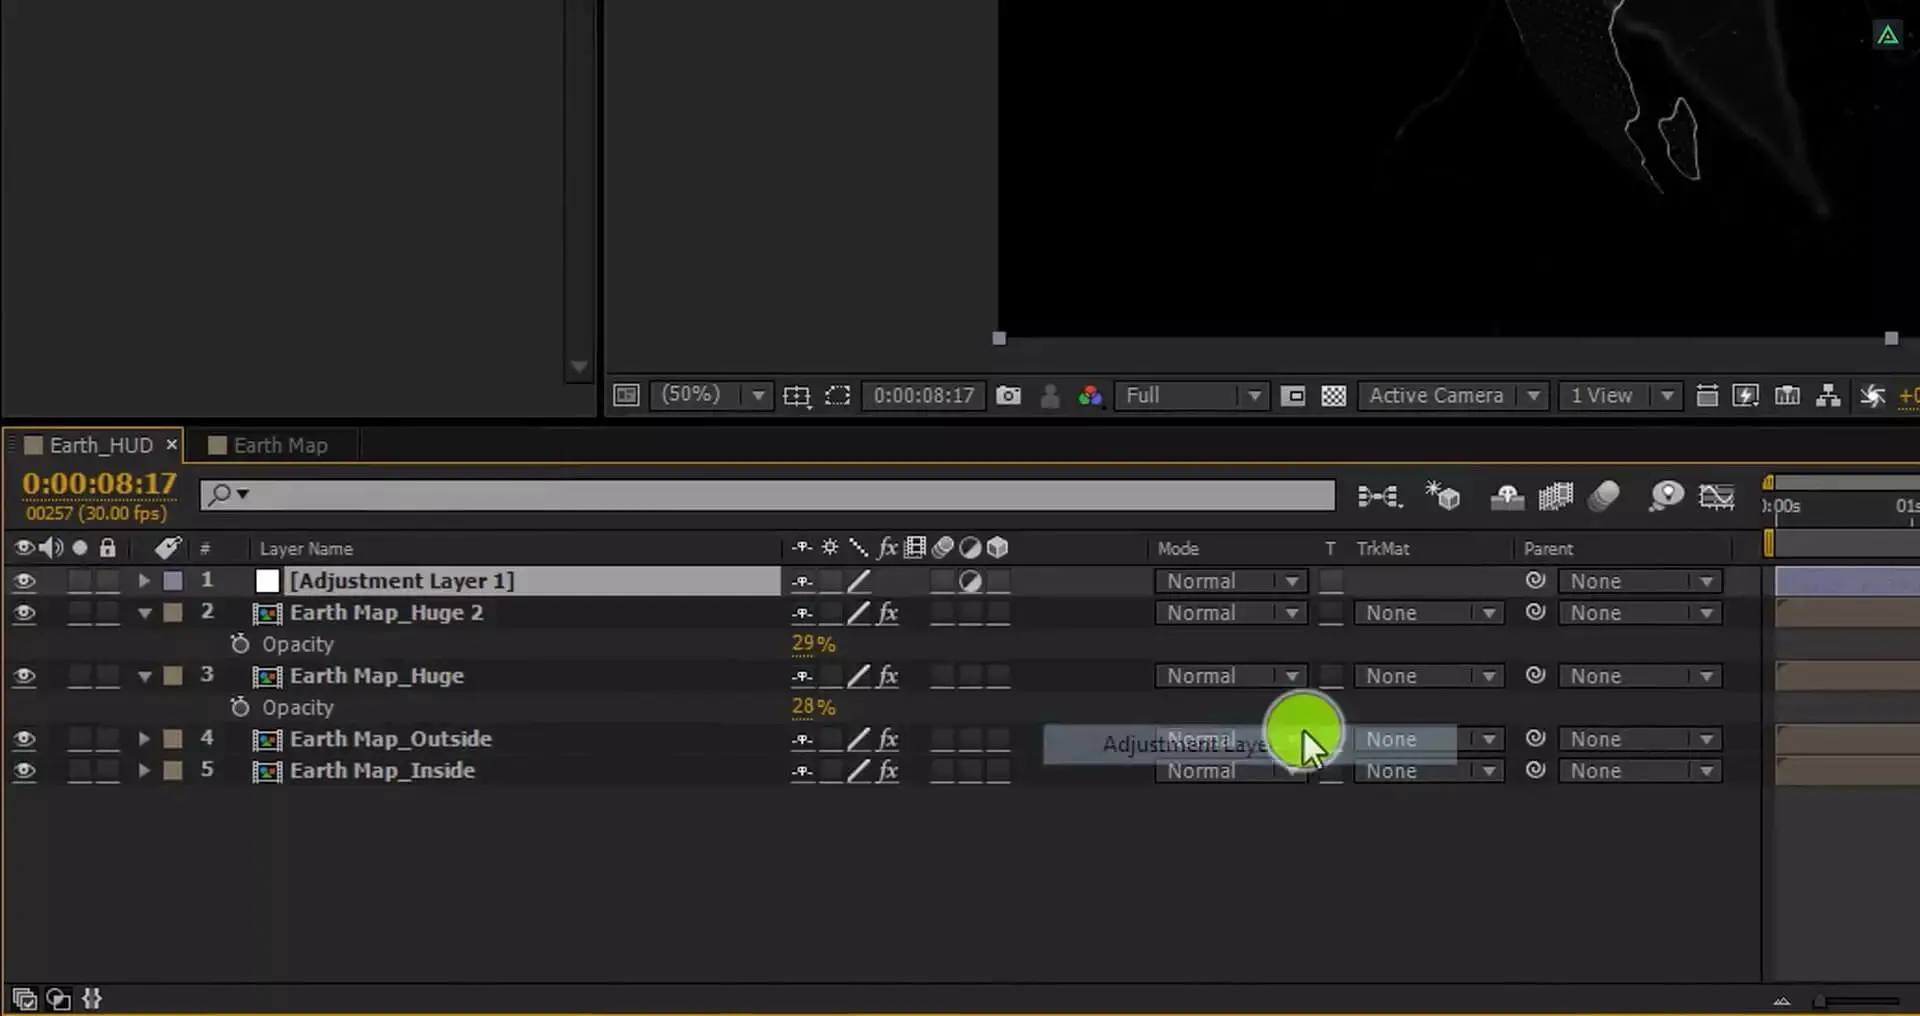Expand the Earth Map_Inside layer properties
Viewport: 1920px width, 1016px height.
(x=144, y=770)
